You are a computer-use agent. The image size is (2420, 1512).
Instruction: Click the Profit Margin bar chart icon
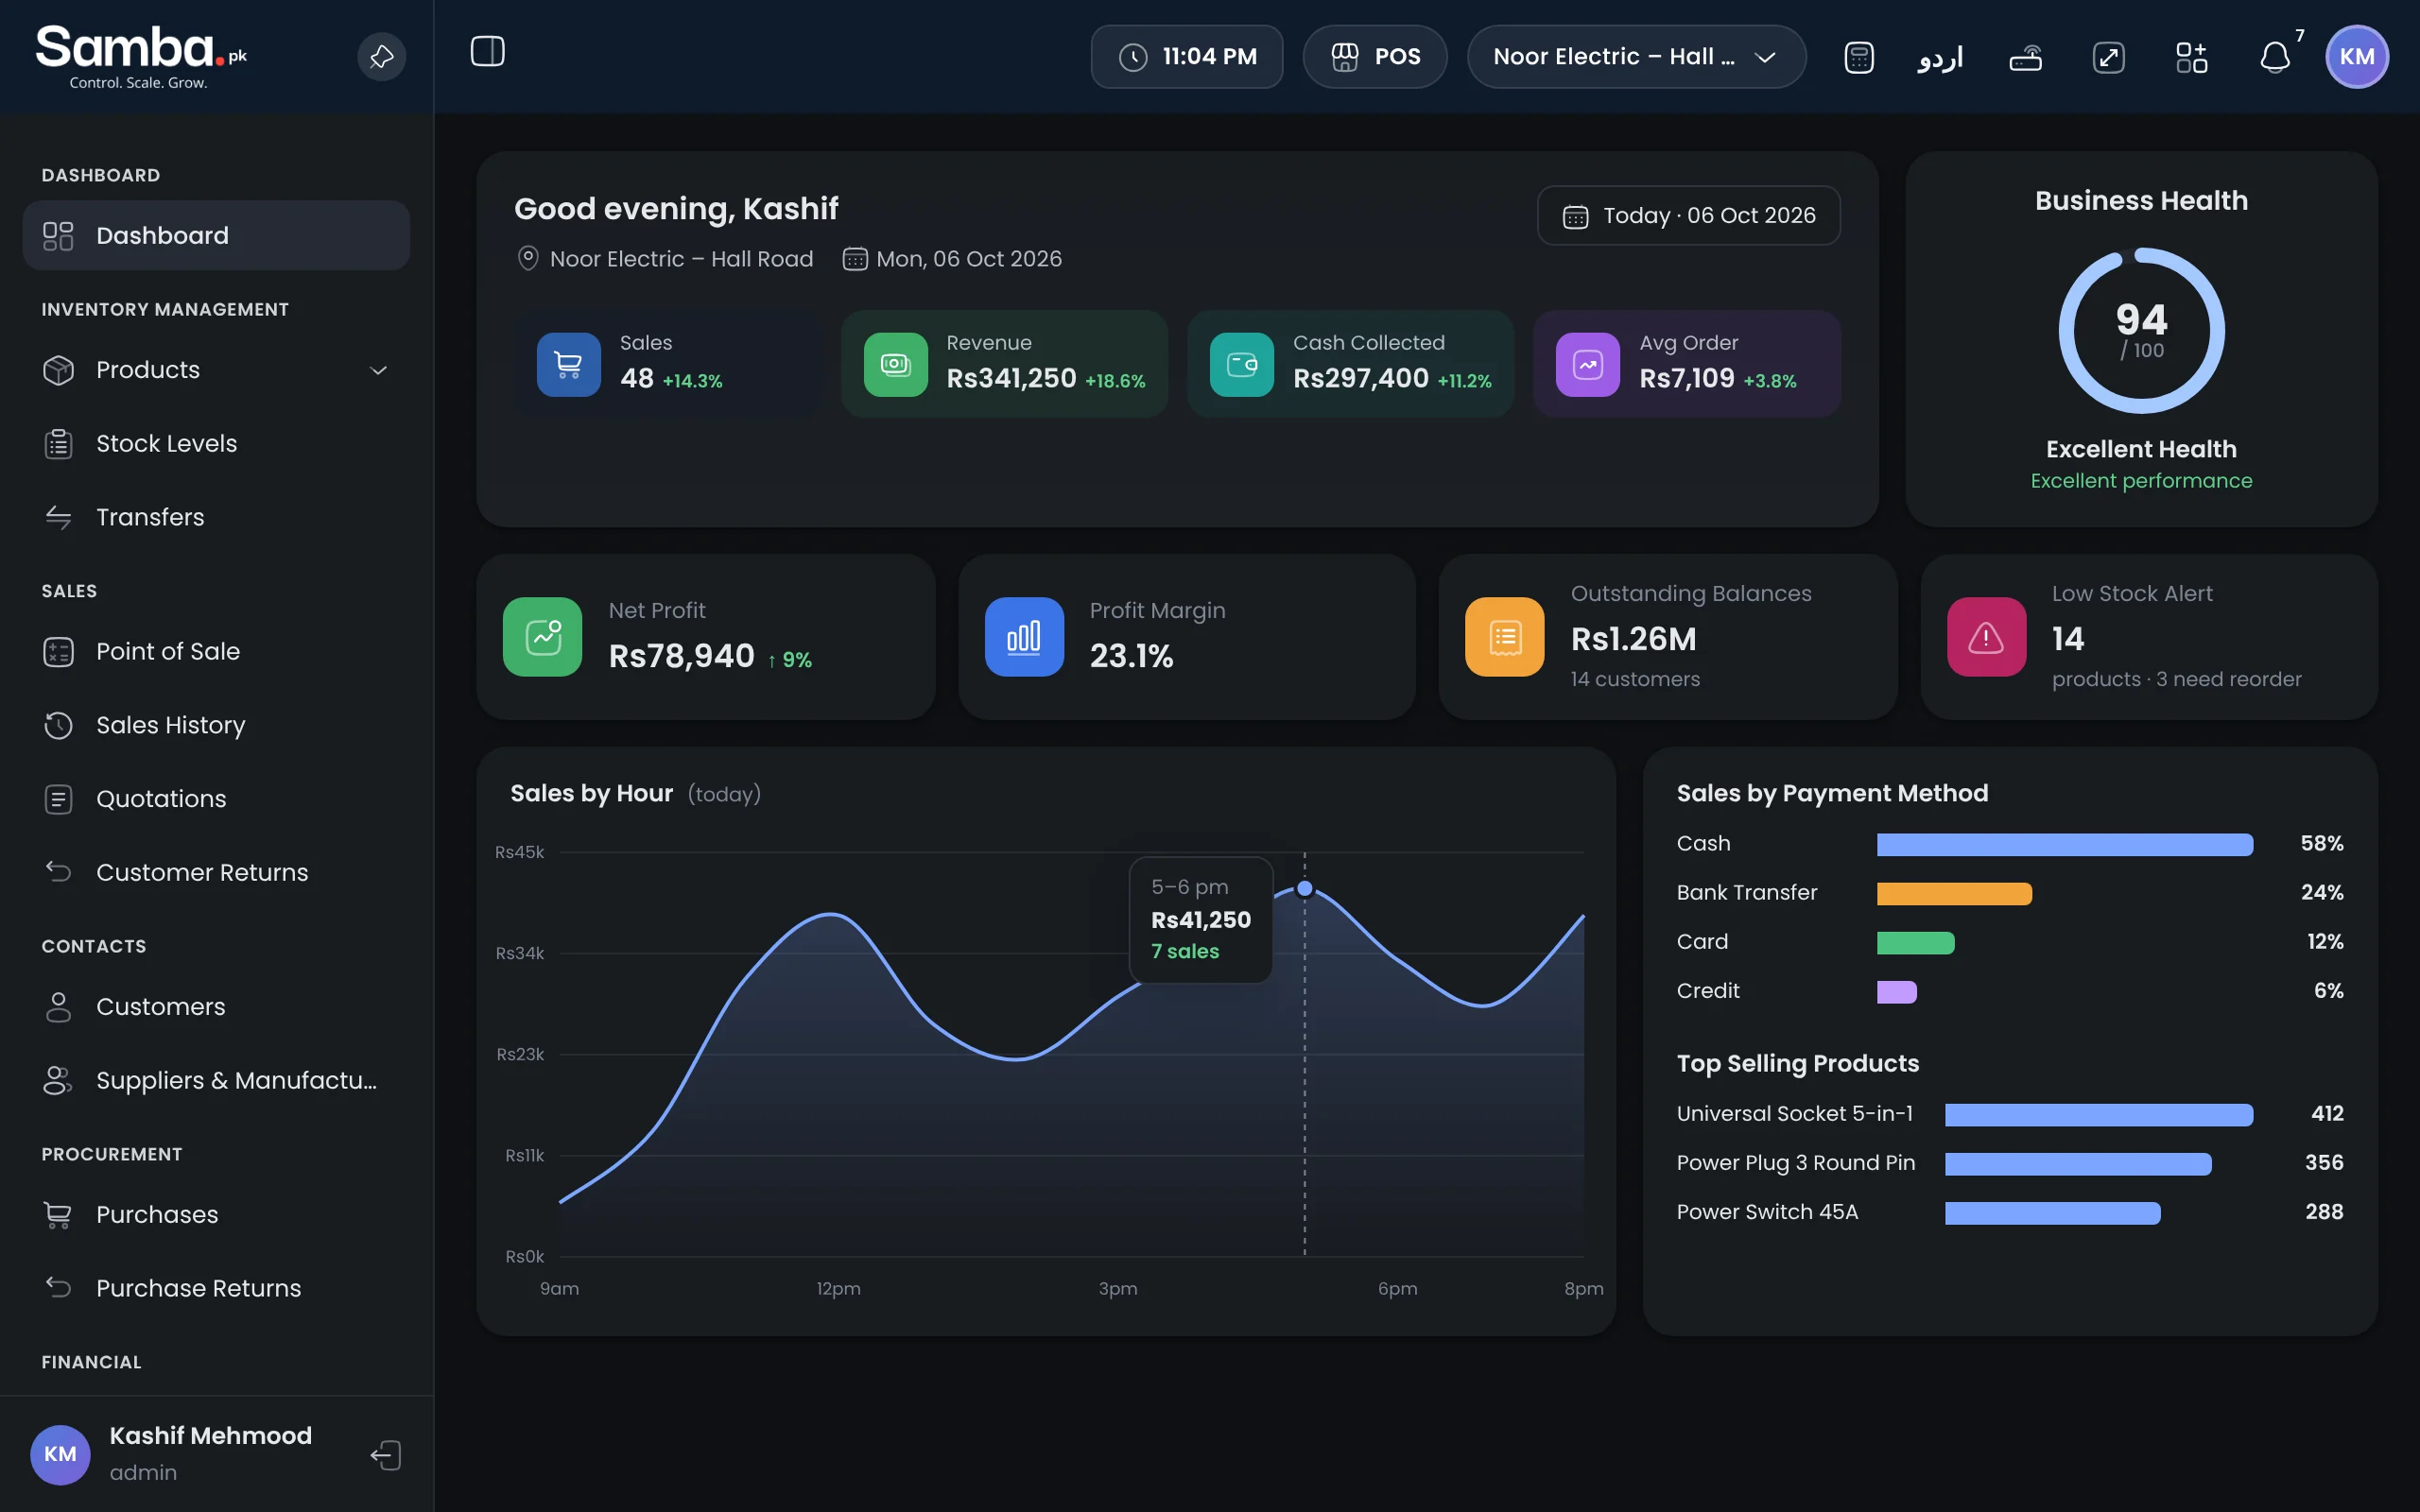point(1024,637)
